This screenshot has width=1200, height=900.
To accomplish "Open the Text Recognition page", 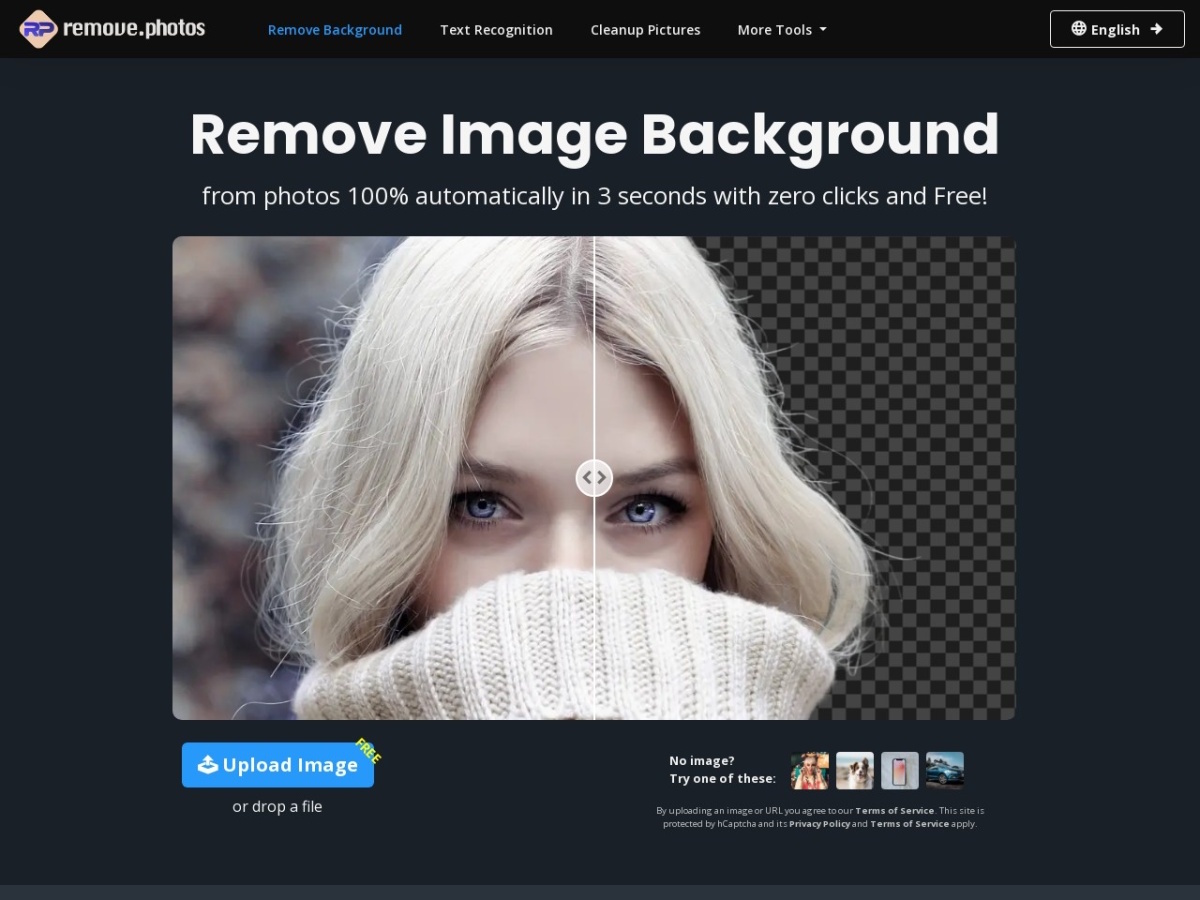I will [x=496, y=30].
